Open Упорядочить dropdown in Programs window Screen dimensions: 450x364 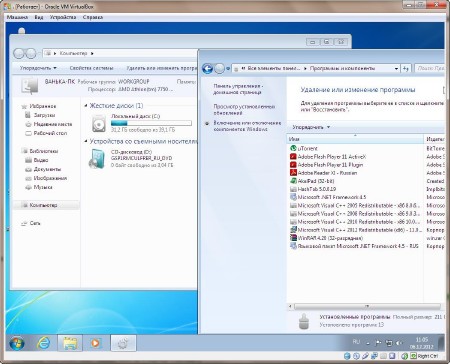pos(311,127)
